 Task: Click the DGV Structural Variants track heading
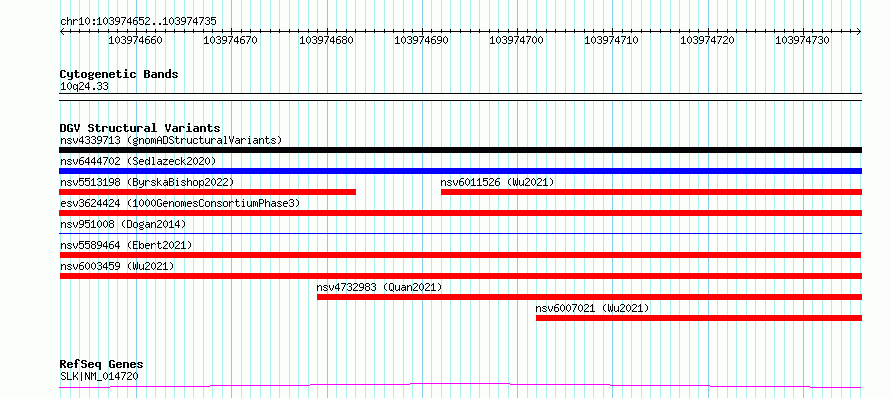[140, 128]
